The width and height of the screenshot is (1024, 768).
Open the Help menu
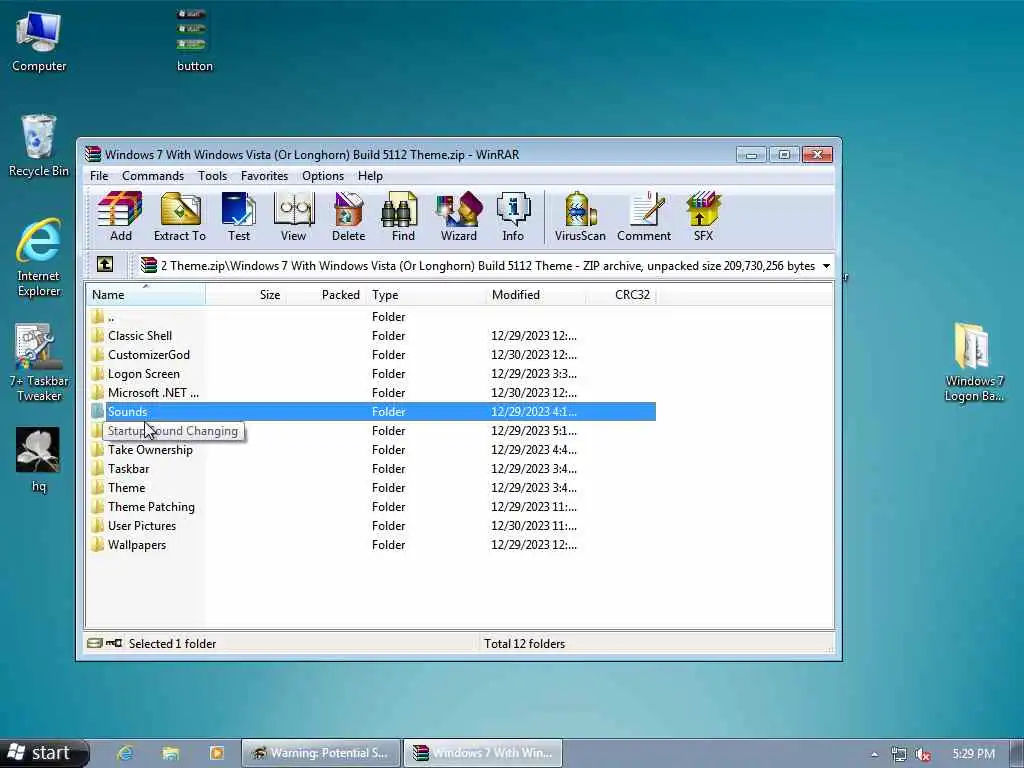pos(370,176)
